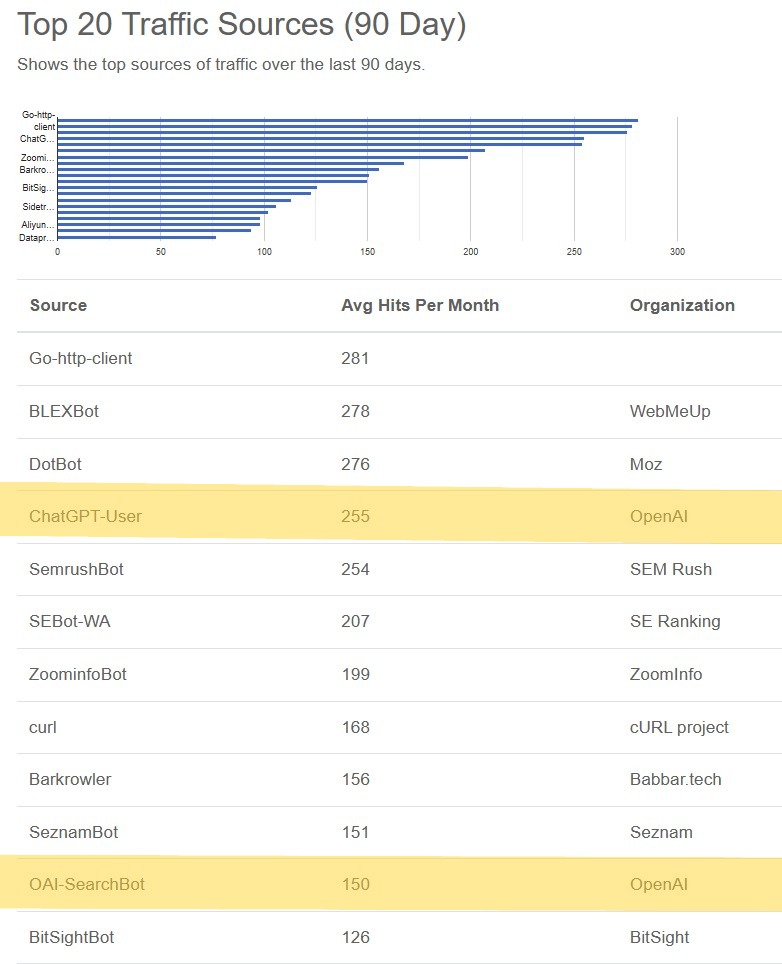Click highlighted ChatGPT-User source row

click(86, 517)
